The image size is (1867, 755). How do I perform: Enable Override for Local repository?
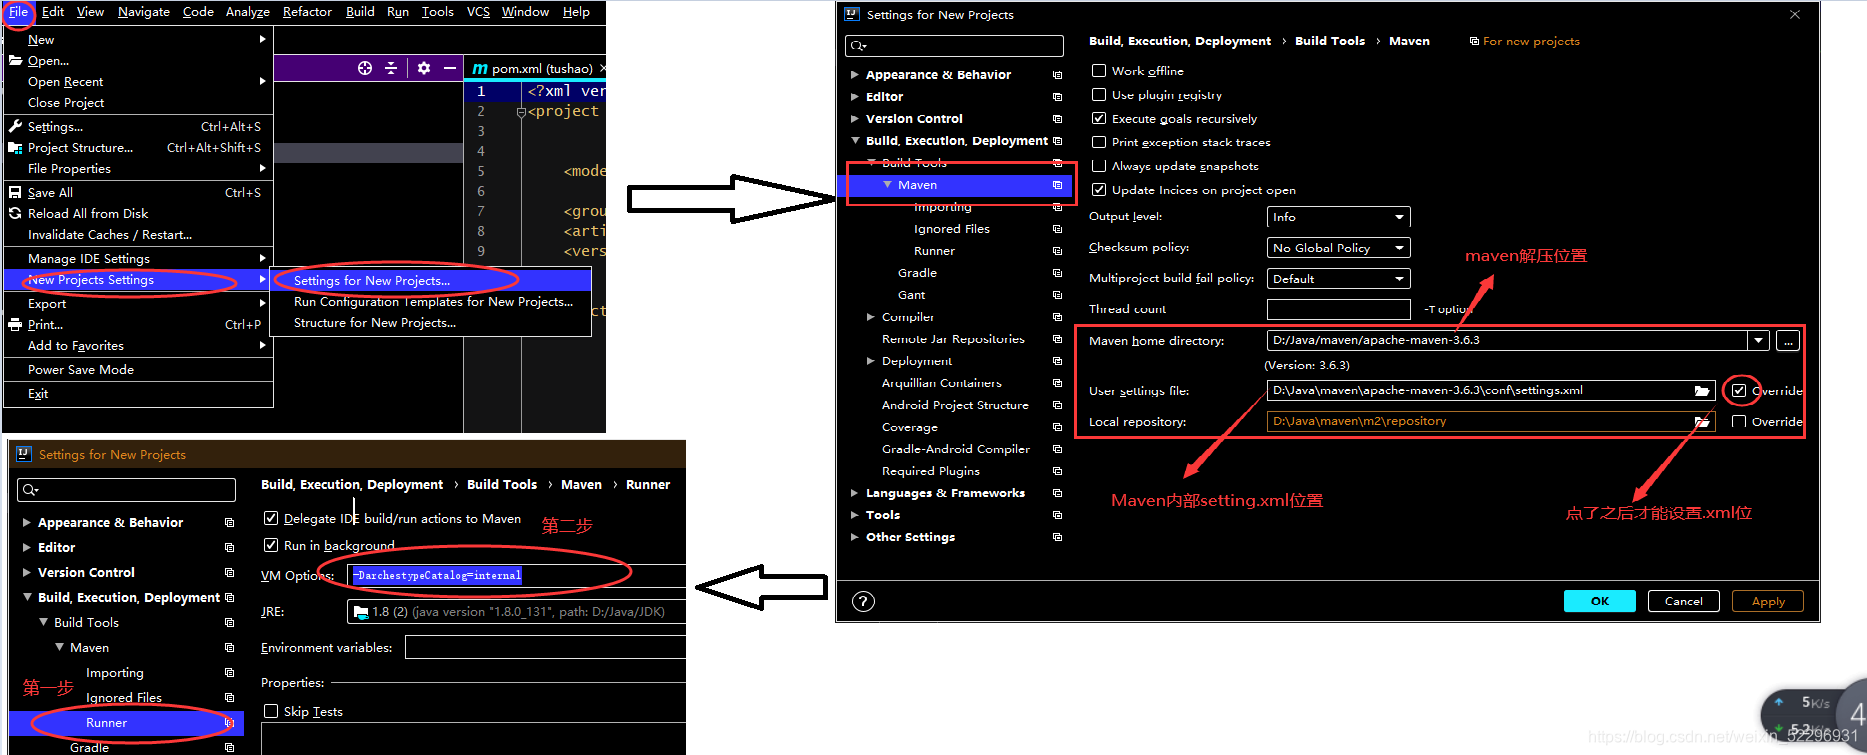click(1739, 422)
